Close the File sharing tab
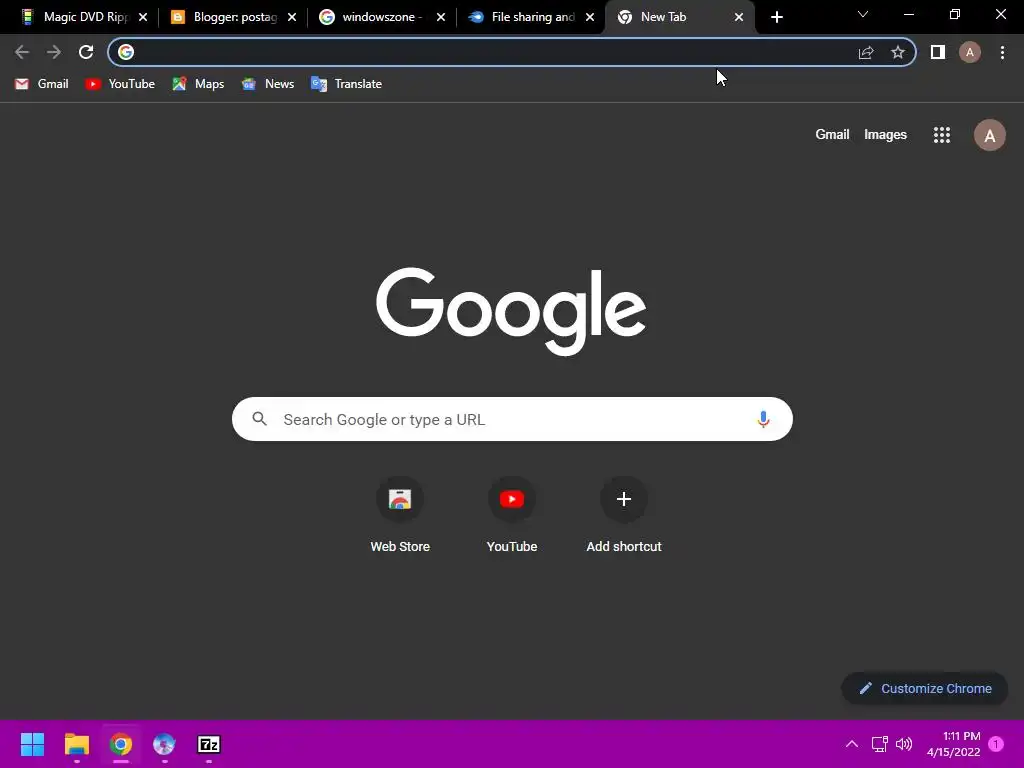Image resolution: width=1024 pixels, height=768 pixels. 590,18
